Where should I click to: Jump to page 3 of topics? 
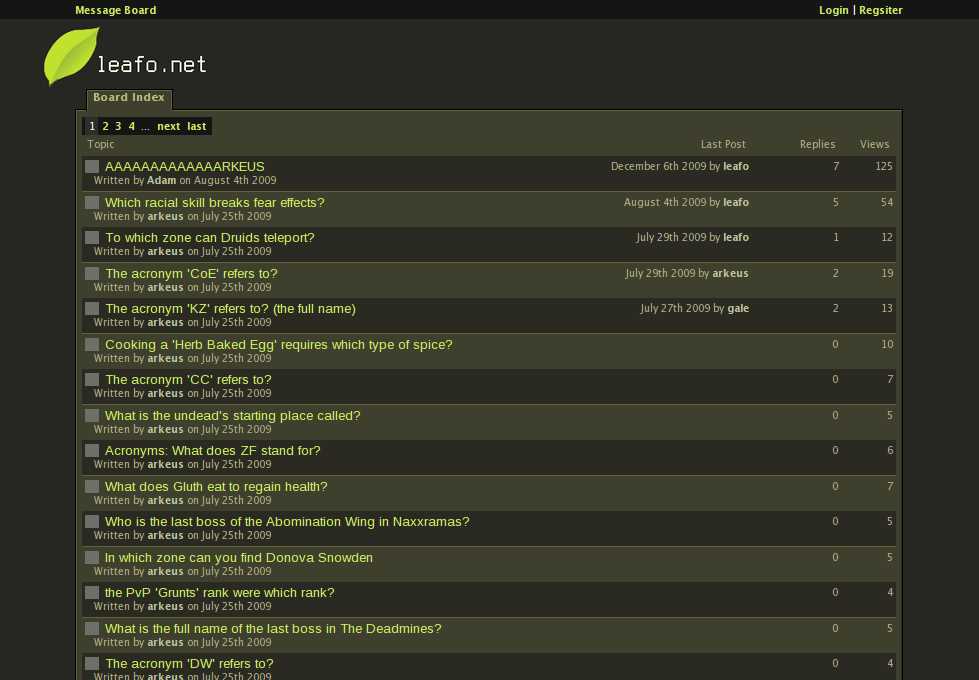pyautogui.click(x=118, y=126)
